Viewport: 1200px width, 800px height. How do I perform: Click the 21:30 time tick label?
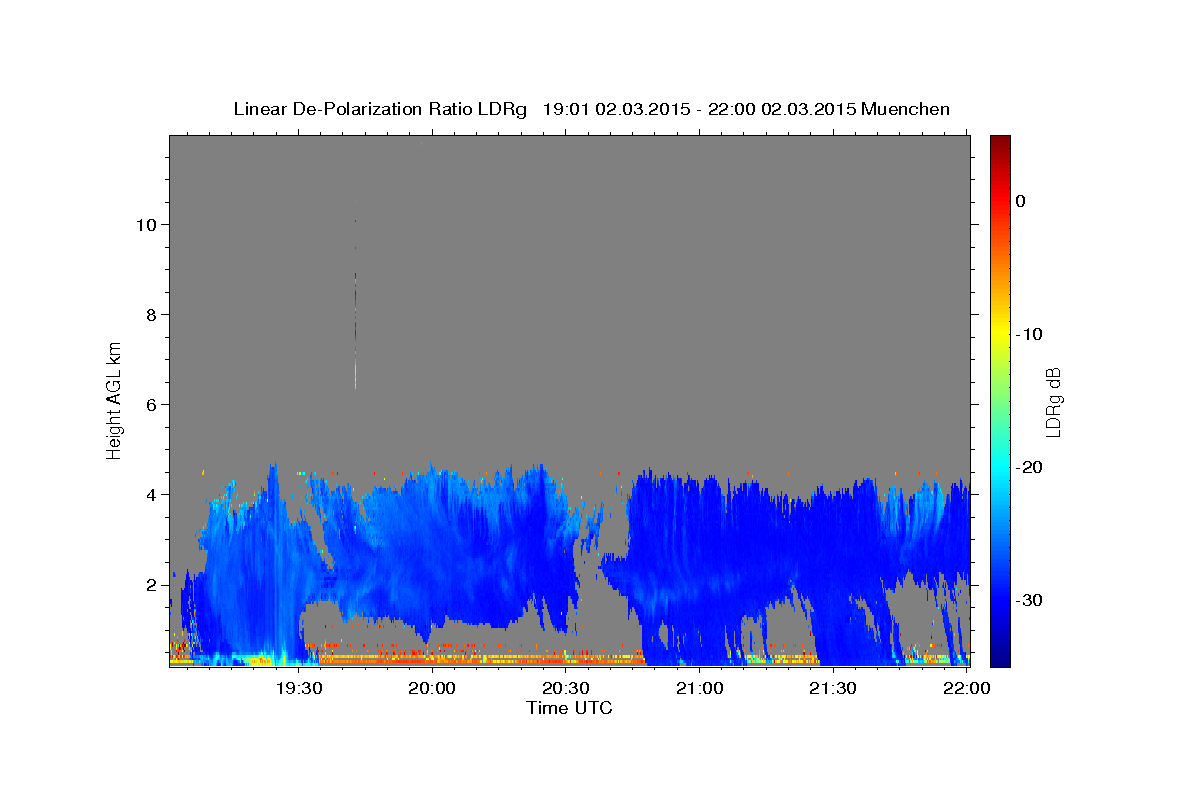tap(833, 688)
